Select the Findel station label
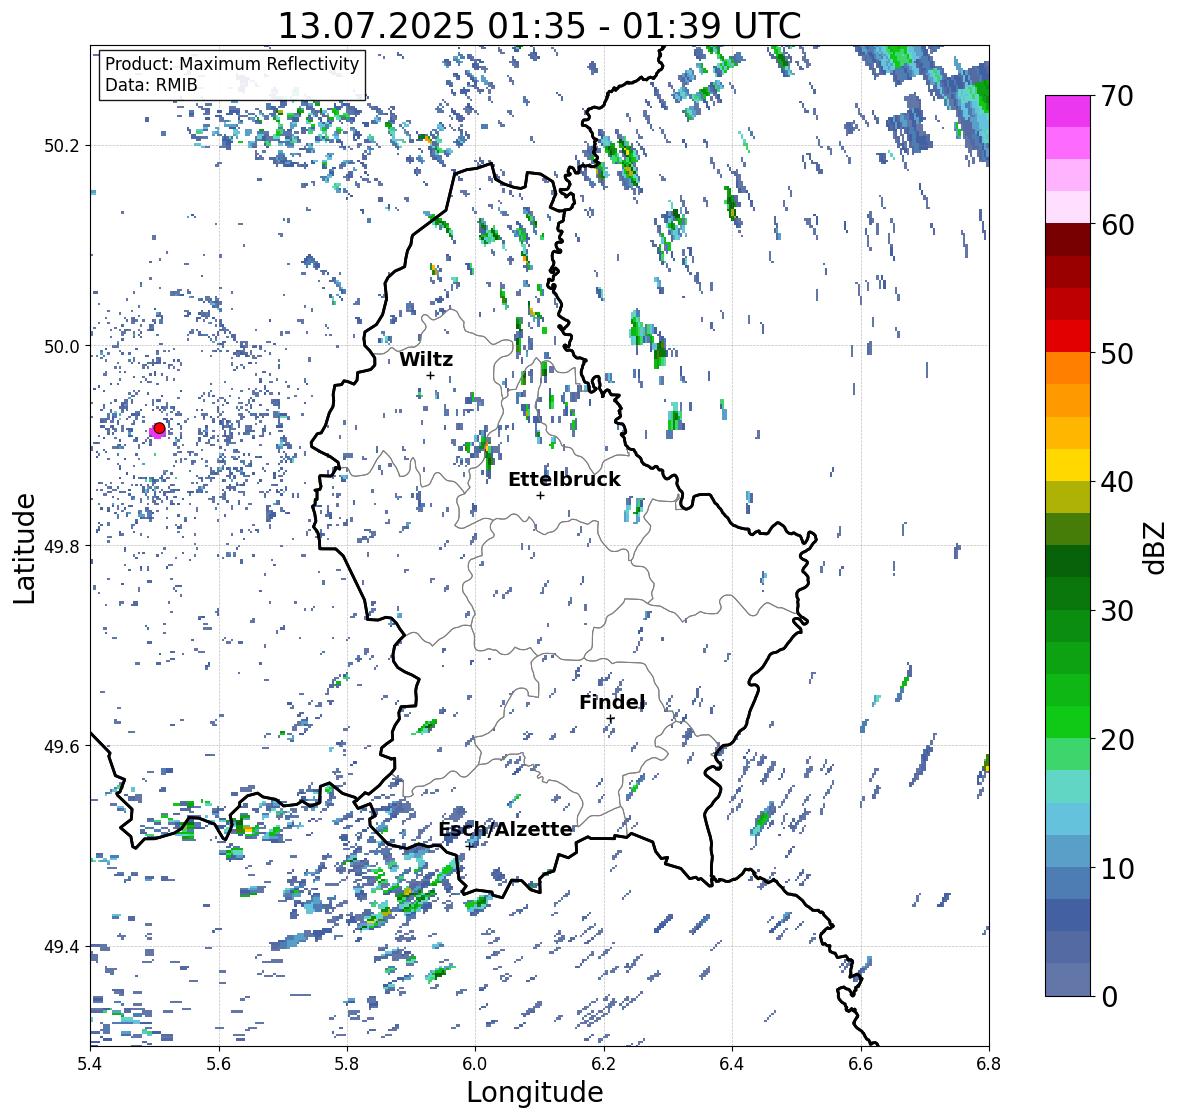The width and height of the screenshot is (1179, 1117). tap(612, 702)
